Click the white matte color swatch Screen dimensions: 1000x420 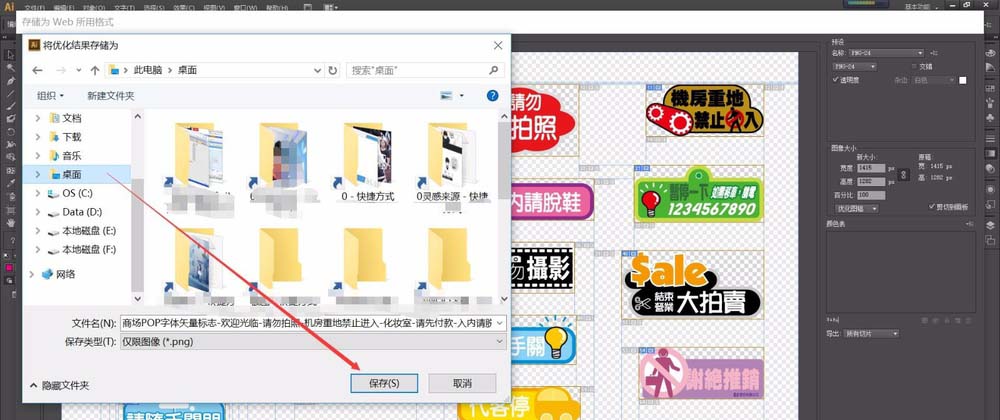click(x=962, y=80)
